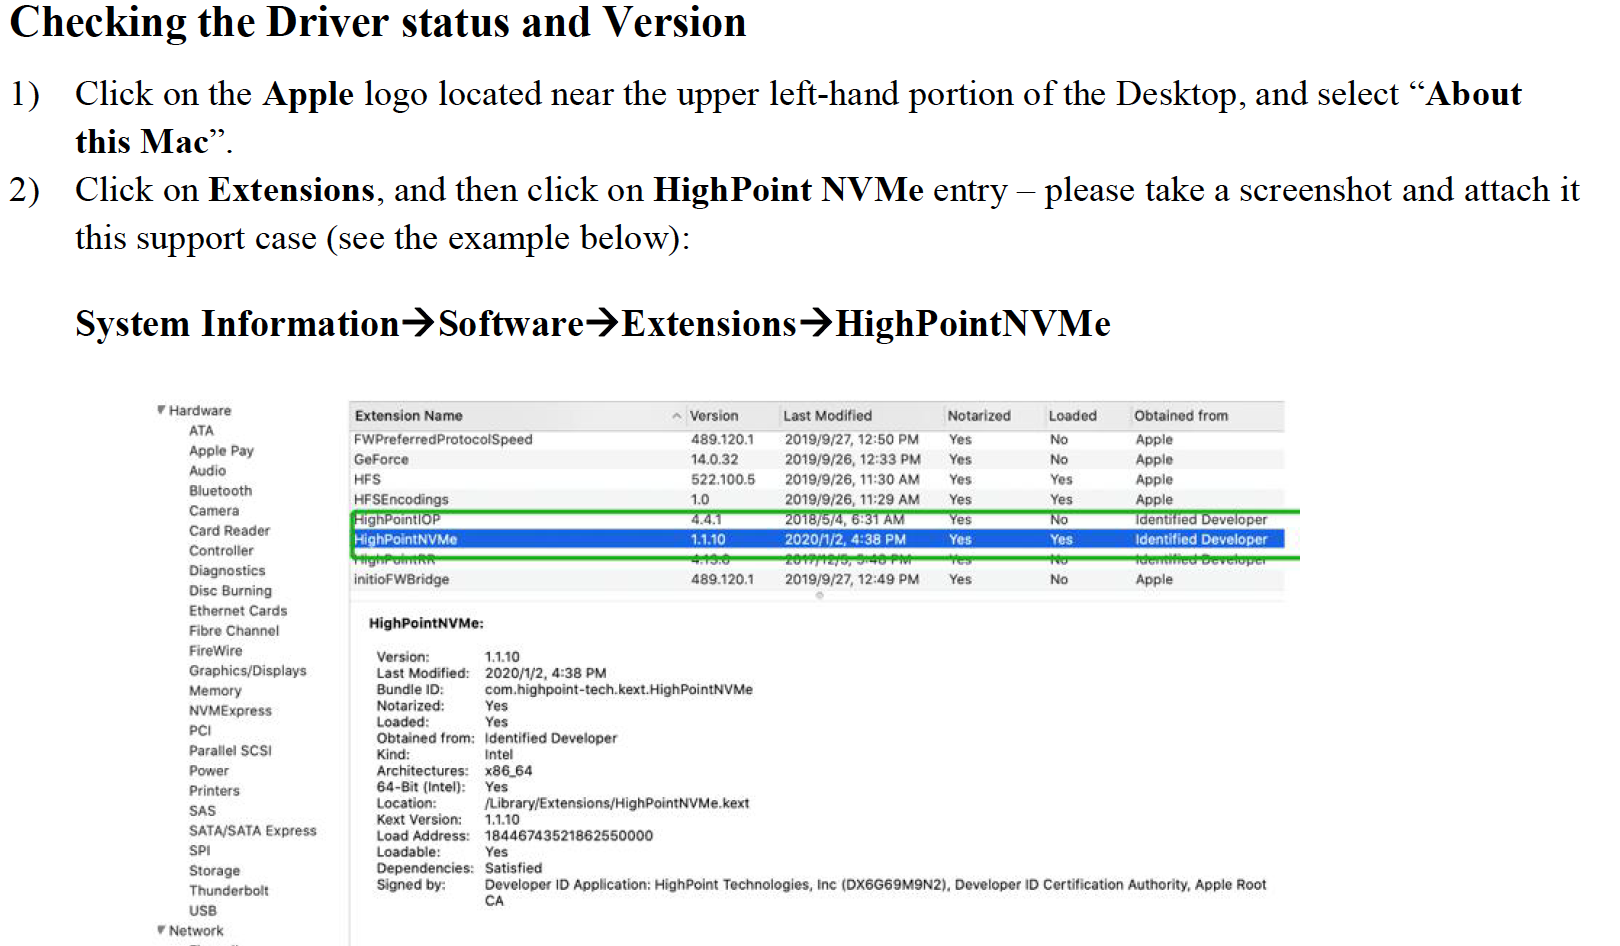This screenshot has width=1620, height=946.
Task: Click the split pane divider handle
Action: [819, 595]
